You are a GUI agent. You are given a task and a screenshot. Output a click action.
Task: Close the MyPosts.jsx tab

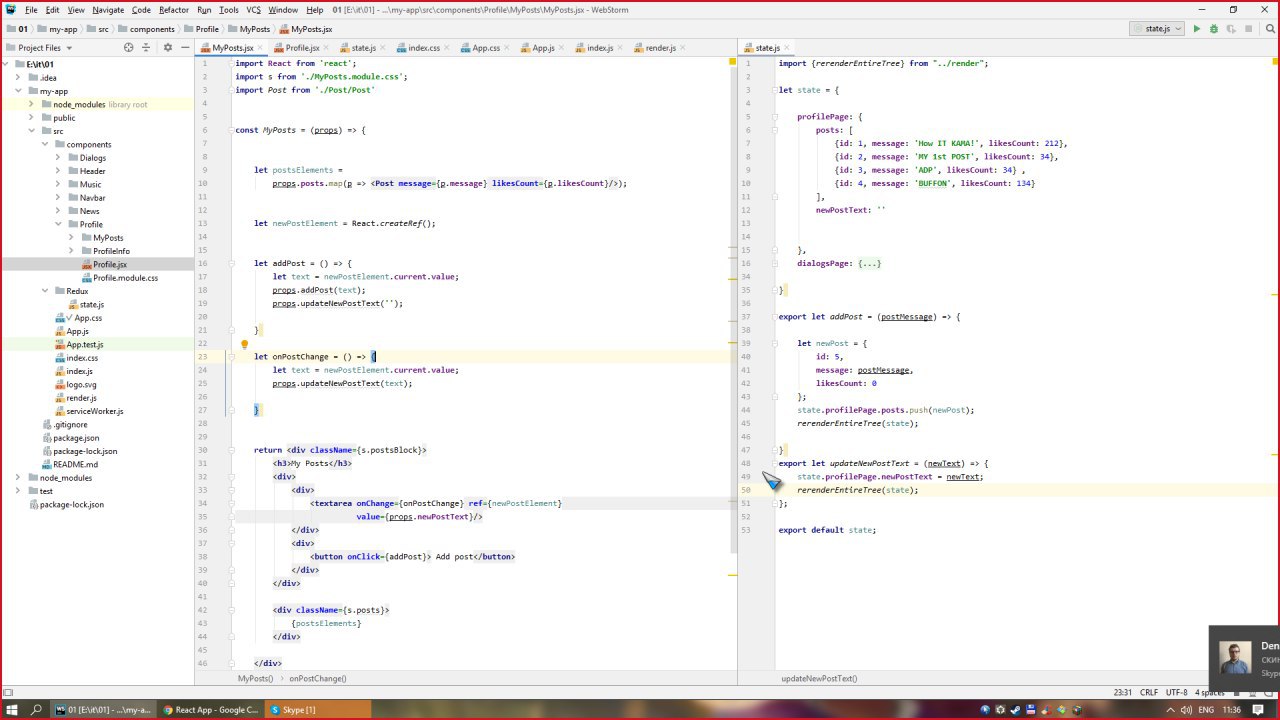pyautogui.click(x=261, y=48)
